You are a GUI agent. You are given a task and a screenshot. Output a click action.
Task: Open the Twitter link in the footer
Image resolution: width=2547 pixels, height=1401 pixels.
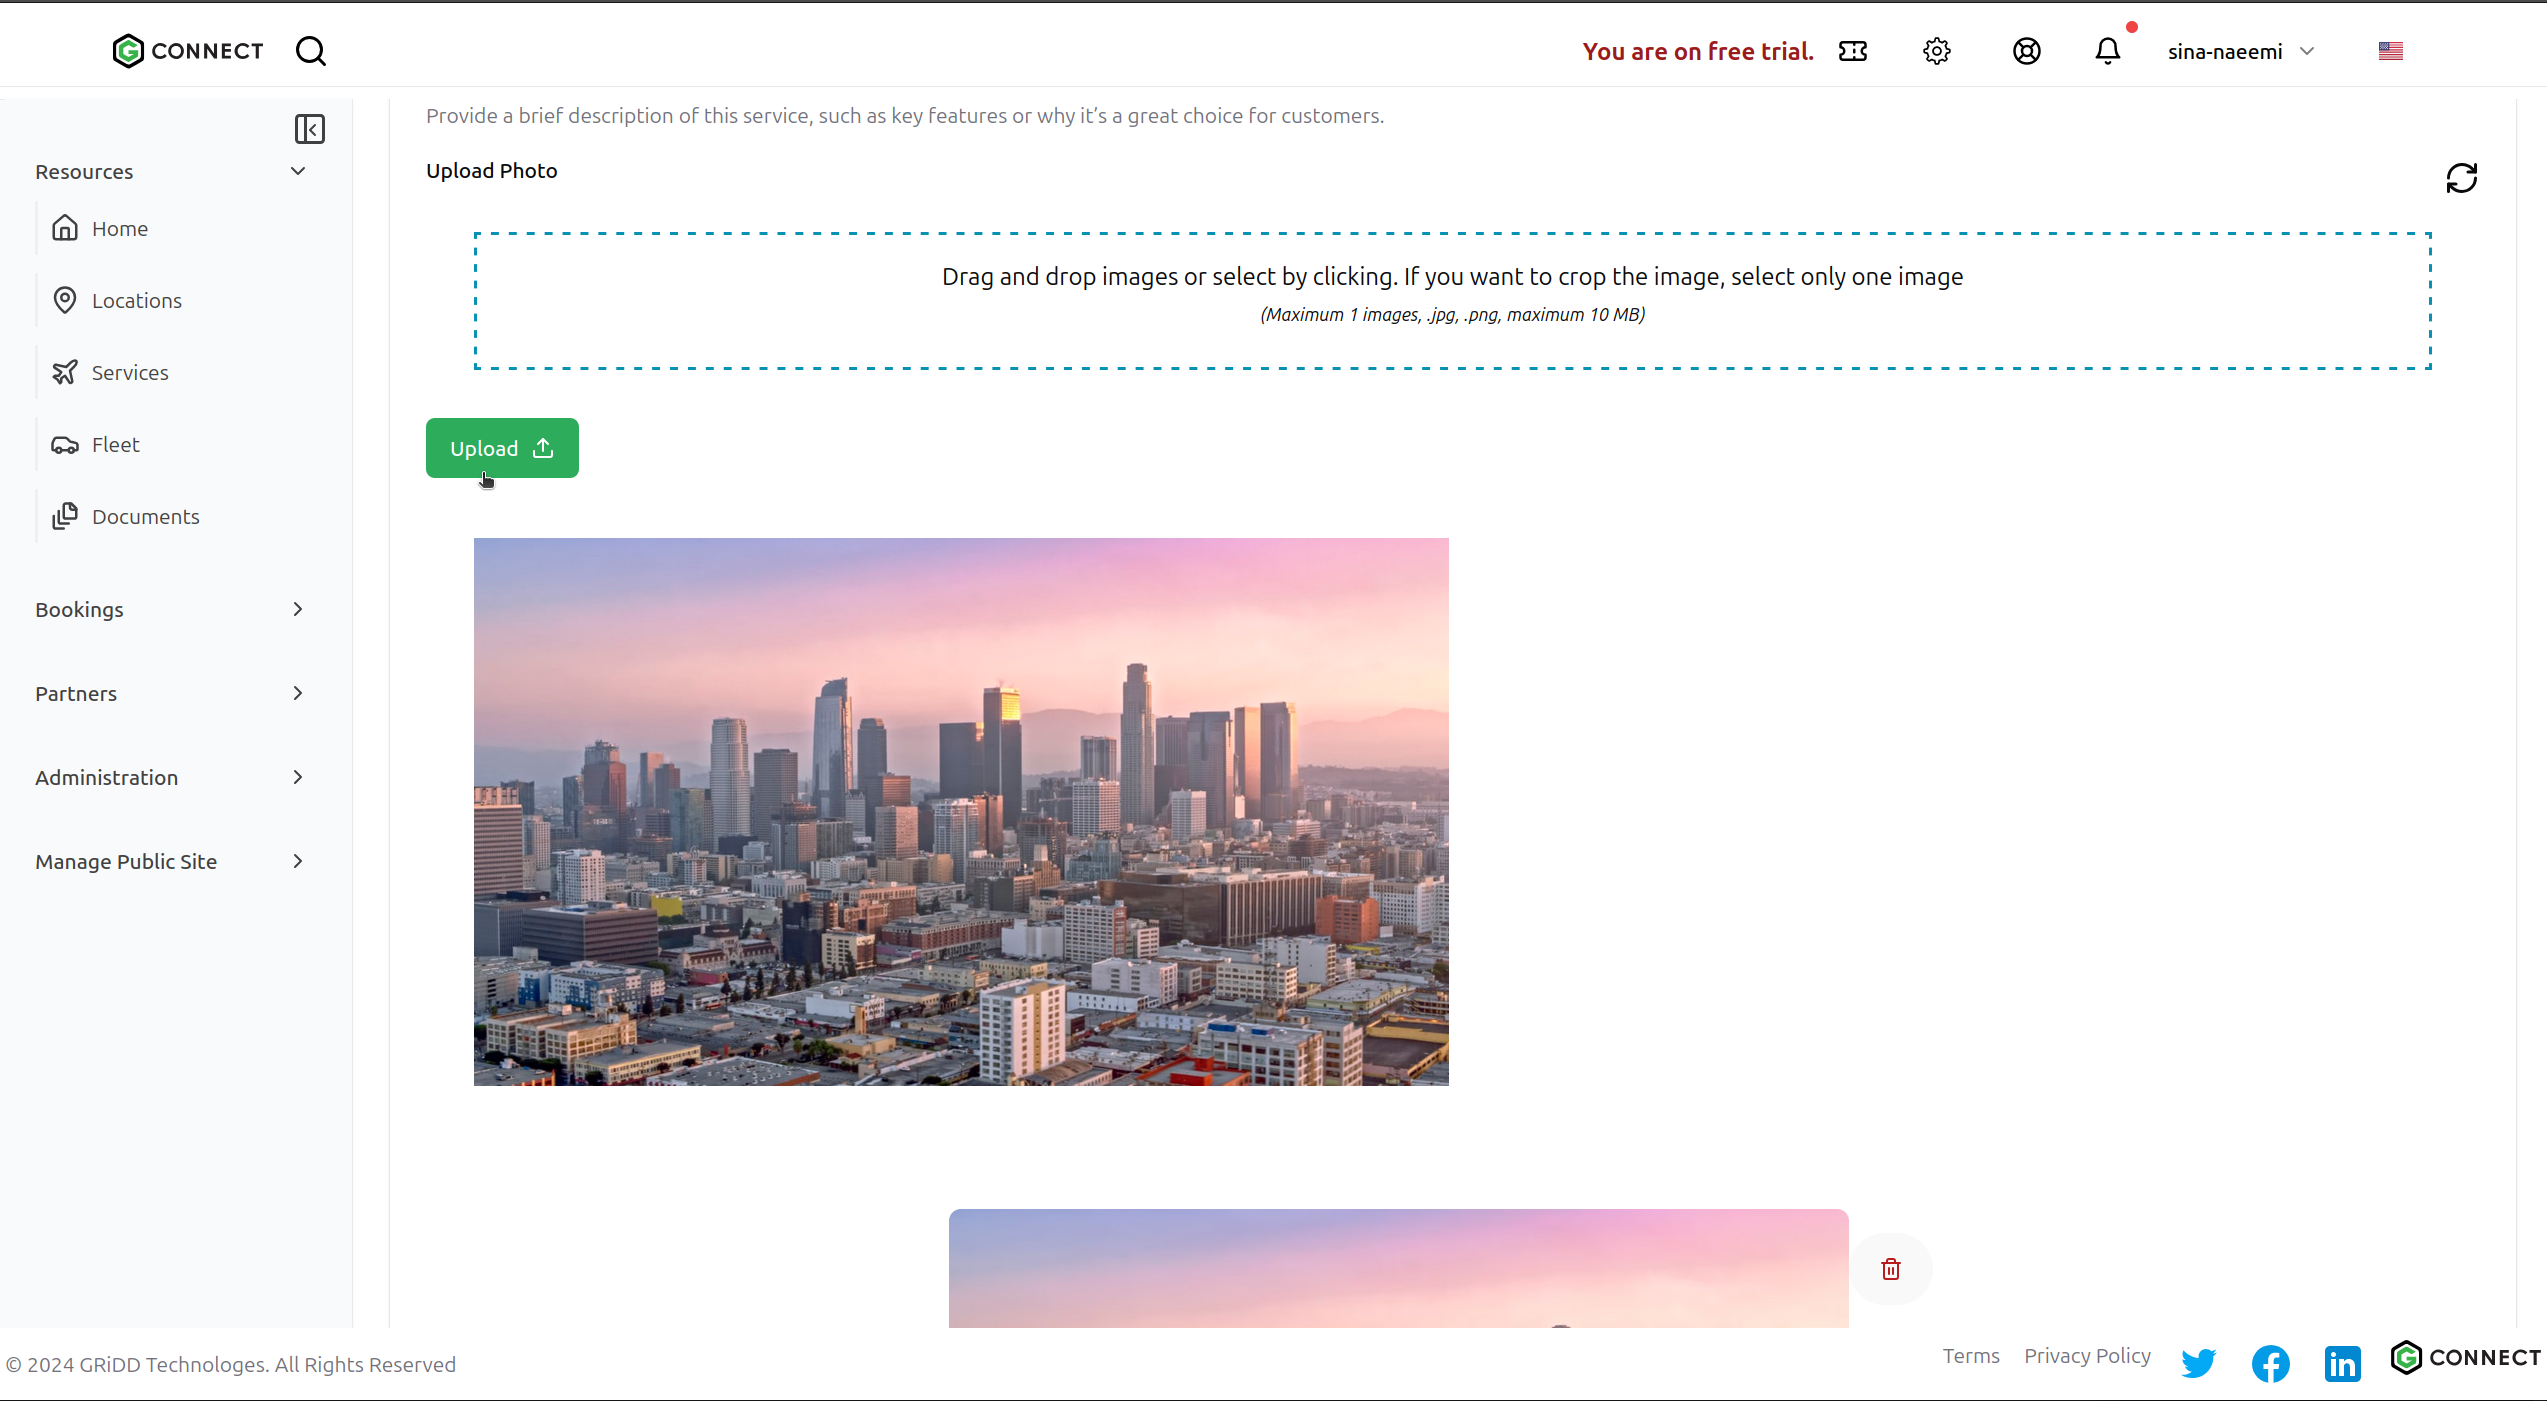pos(2198,1362)
